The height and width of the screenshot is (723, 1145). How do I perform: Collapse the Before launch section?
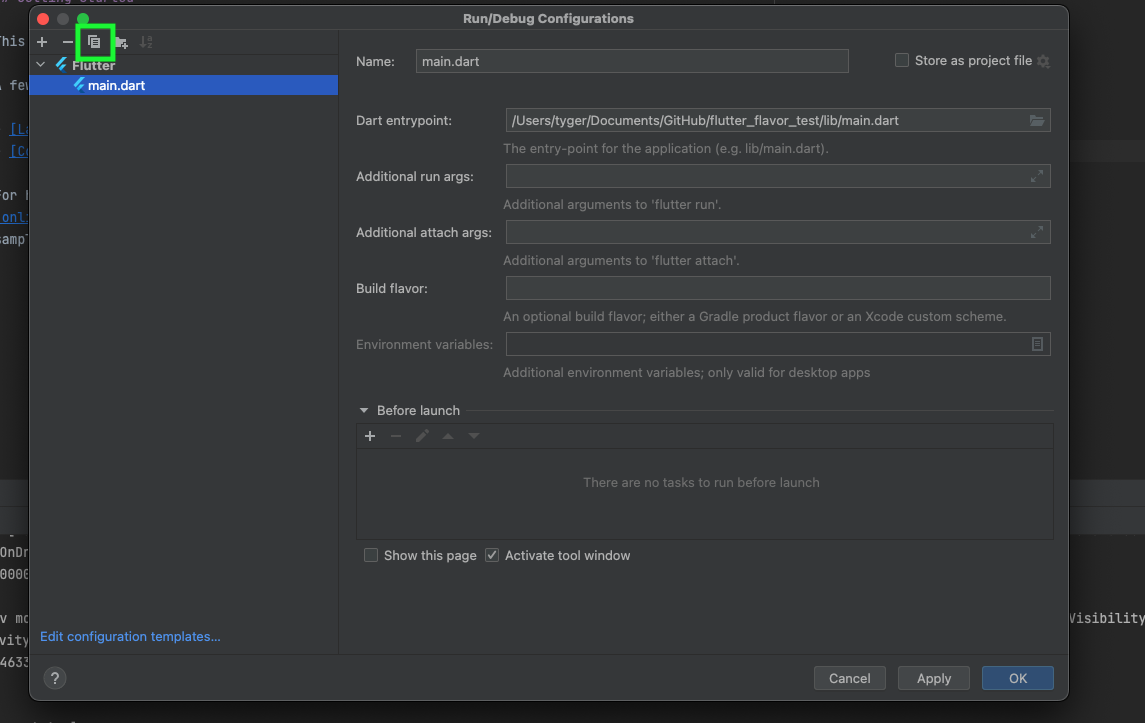click(364, 410)
